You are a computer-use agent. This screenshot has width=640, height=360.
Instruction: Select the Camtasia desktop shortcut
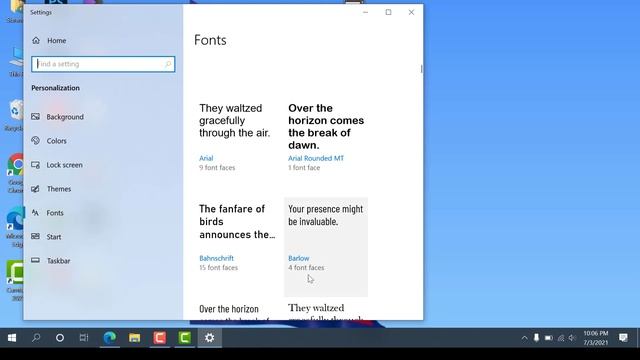16,281
